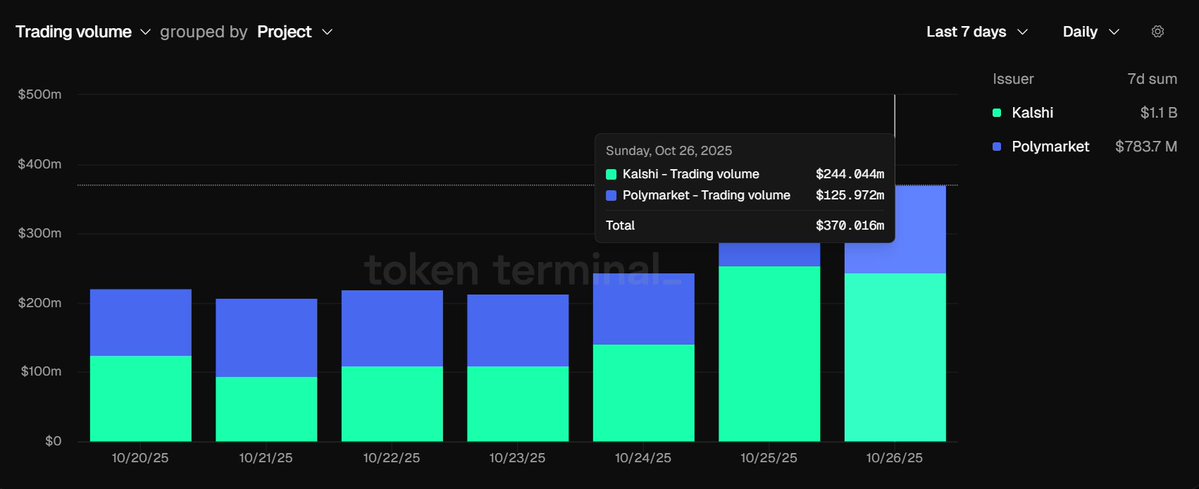Toggle the Kalshi series in legend
Viewport: 1199px width, 489px height.
[x=1032, y=113]
